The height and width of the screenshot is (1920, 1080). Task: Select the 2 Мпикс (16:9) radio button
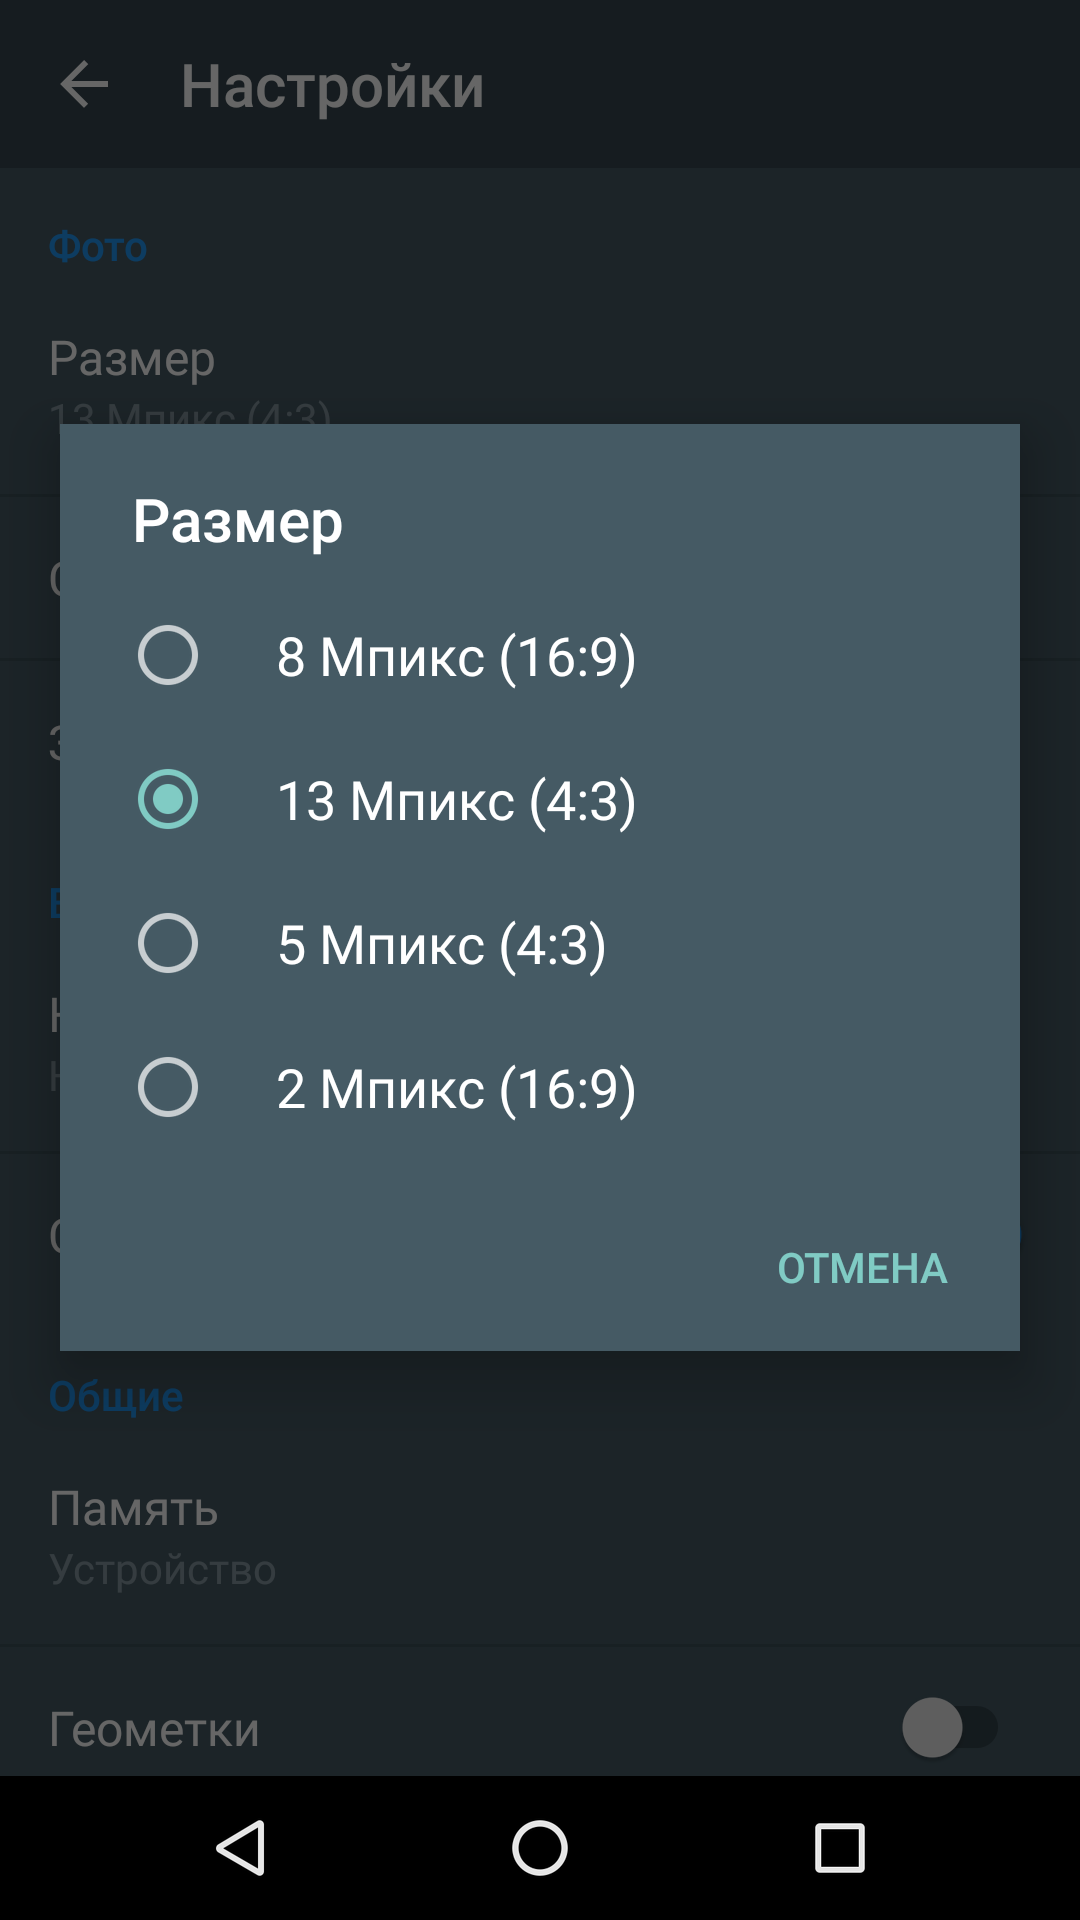tap(168, 1087)
